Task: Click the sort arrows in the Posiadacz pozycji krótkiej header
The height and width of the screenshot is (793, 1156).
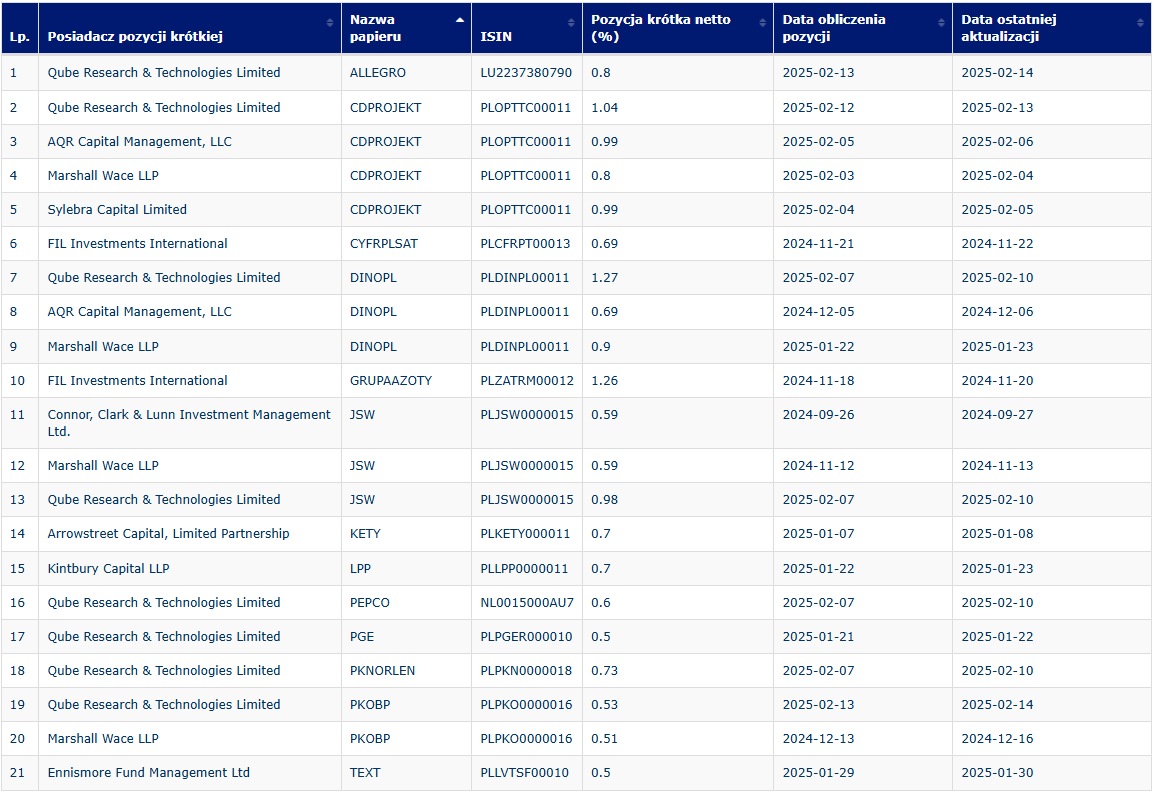Action: point(330,22)
